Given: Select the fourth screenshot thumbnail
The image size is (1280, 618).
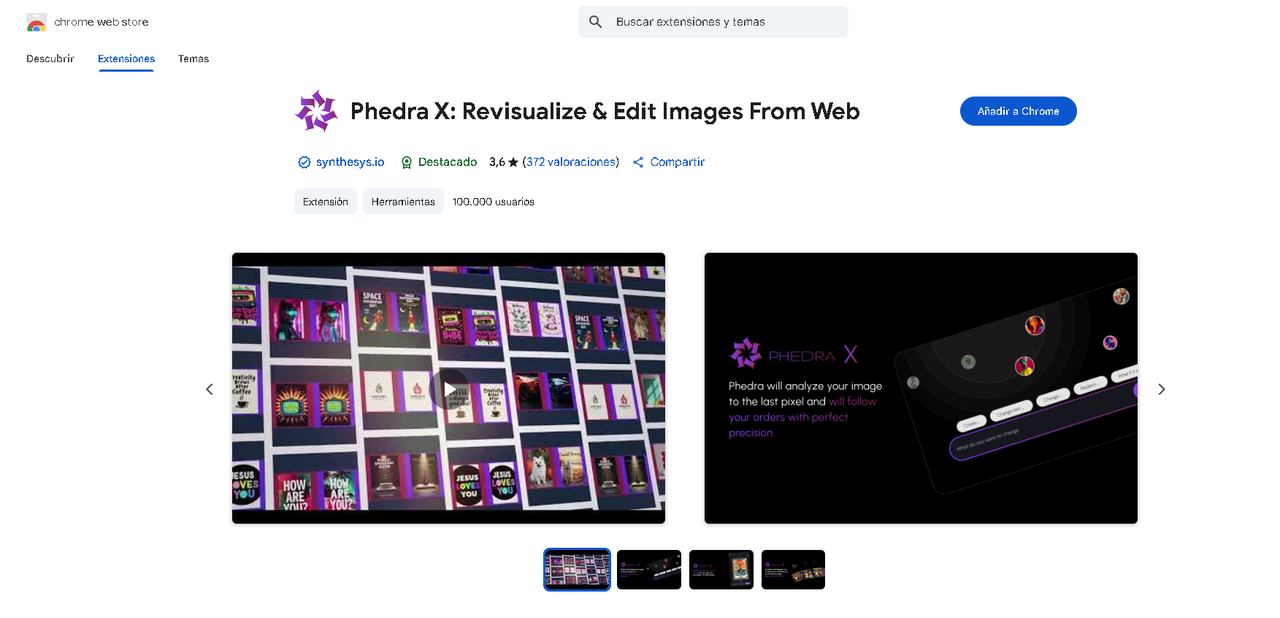Looking at the screenshot, I should click(x=793, y=570).
